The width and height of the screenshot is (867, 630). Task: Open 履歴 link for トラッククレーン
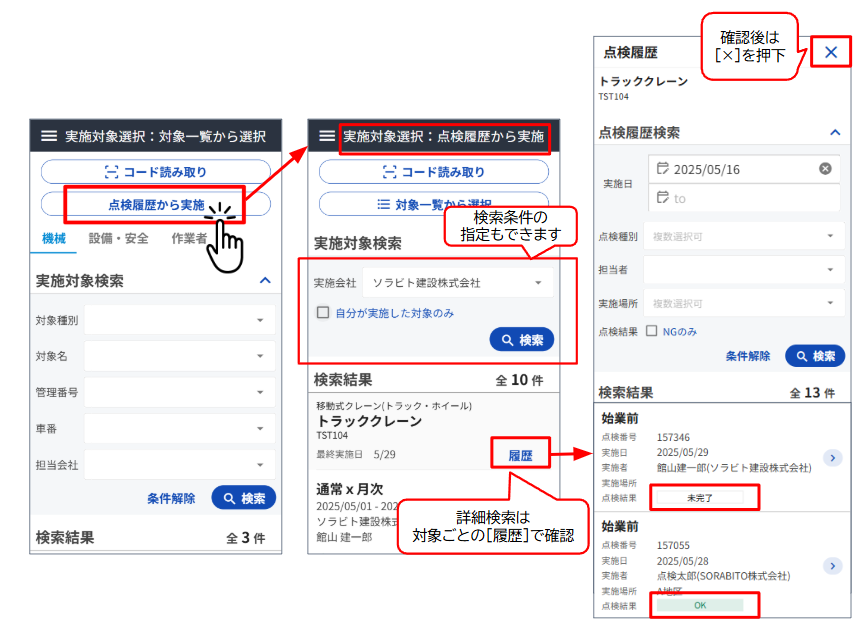click(520, 455)
